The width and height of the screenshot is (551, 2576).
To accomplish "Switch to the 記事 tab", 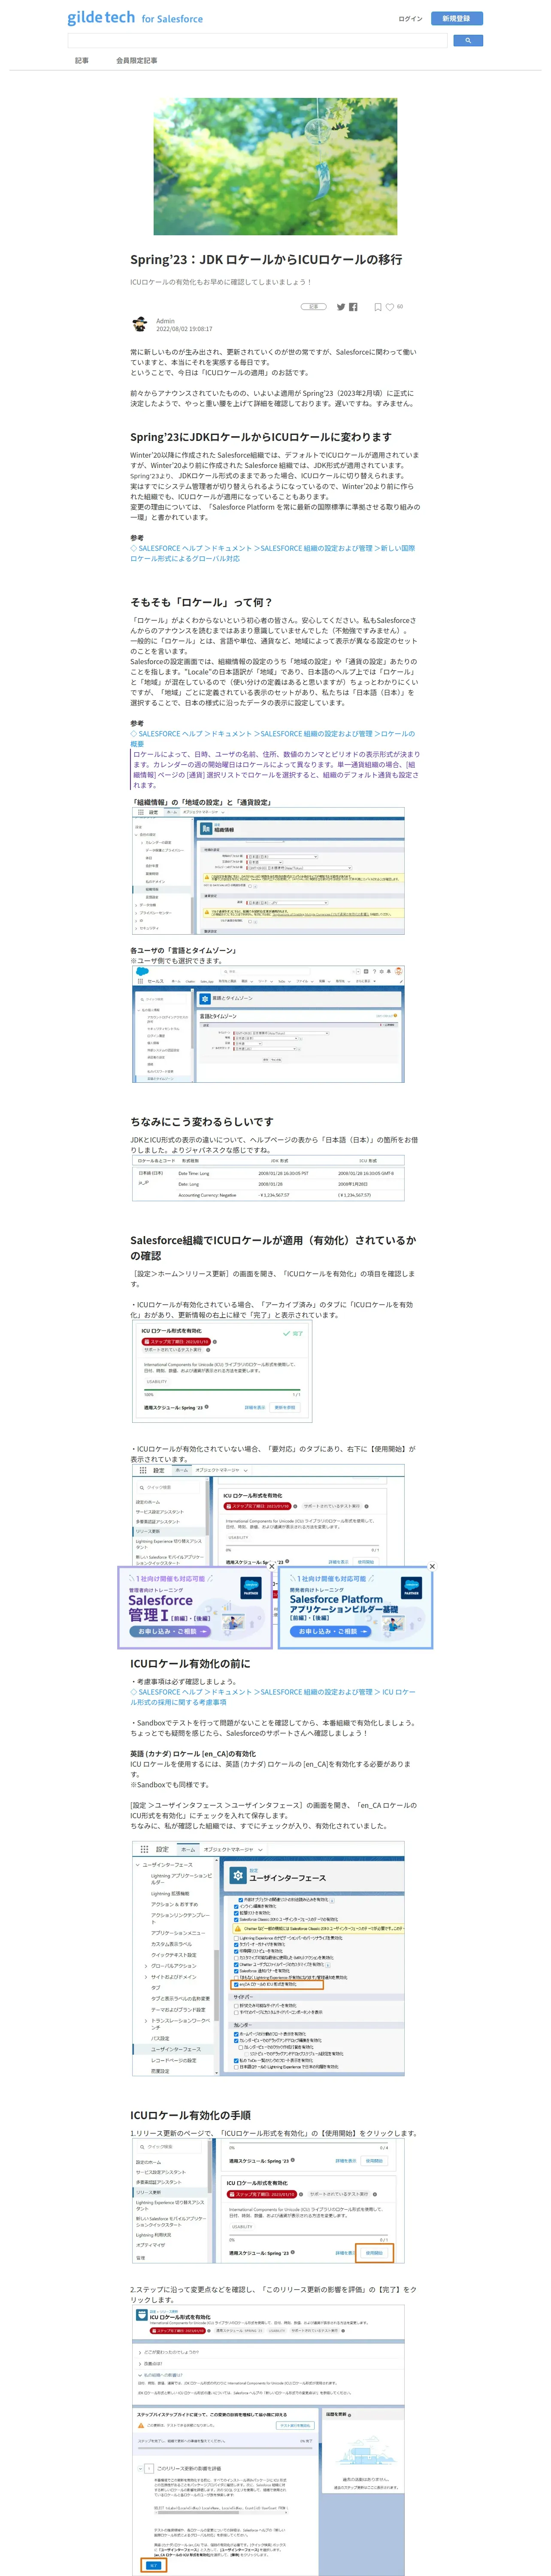I will [82, 60].
